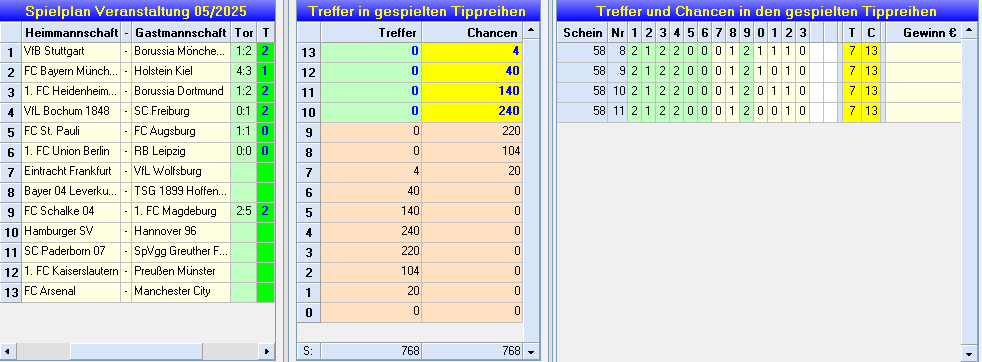The image size is (982, 362).
Task: Click the 0:1 score for Bochum match
Action: click(244, 111)
